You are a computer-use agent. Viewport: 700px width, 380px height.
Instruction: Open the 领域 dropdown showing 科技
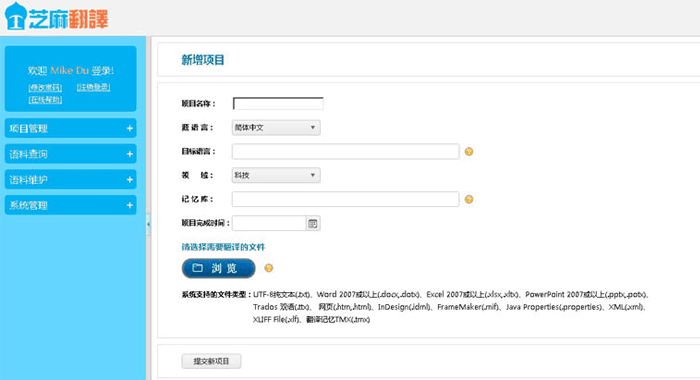[276, 175]
